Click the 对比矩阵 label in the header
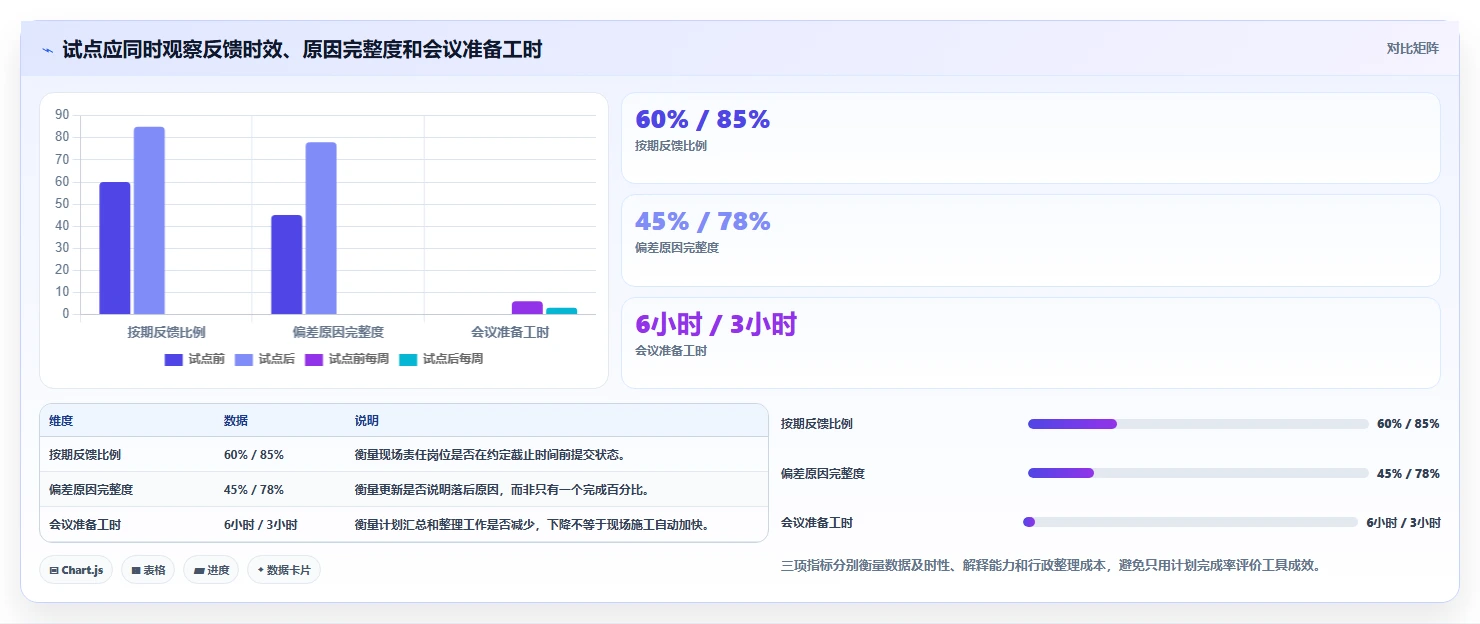Viewport: 1480px width, 624px height. [1413, 48]
